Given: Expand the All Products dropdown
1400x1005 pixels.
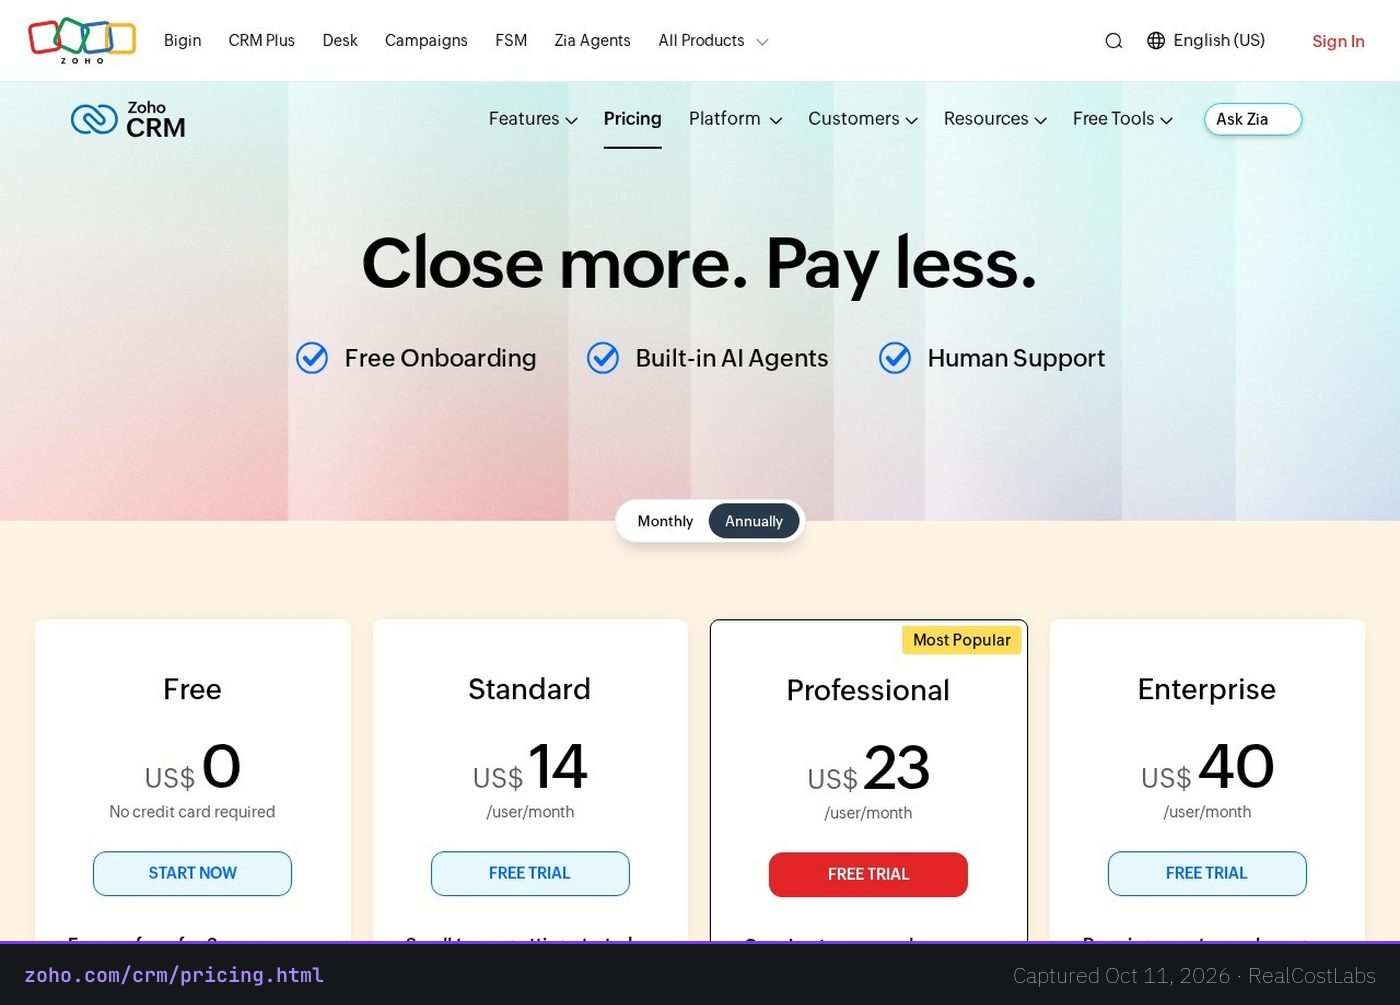Looking at the screenshot, I should 713,40.
